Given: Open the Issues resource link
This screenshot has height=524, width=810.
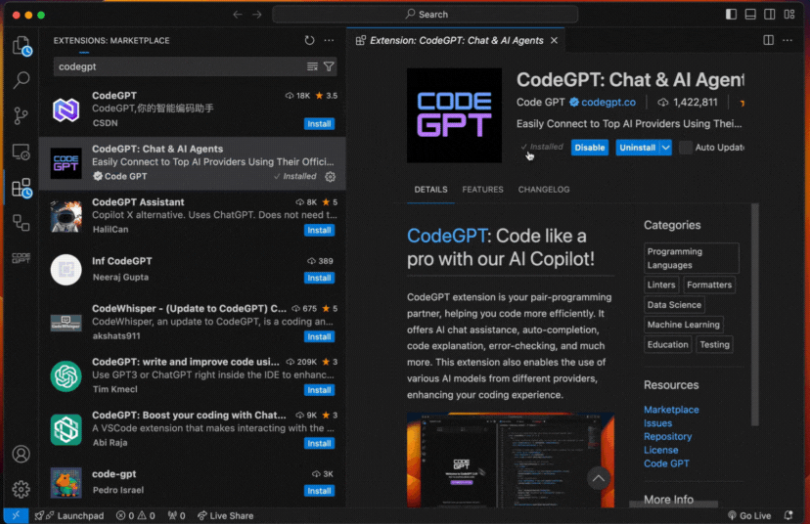Looking at the screenshot, I should [x=658, y=423].
